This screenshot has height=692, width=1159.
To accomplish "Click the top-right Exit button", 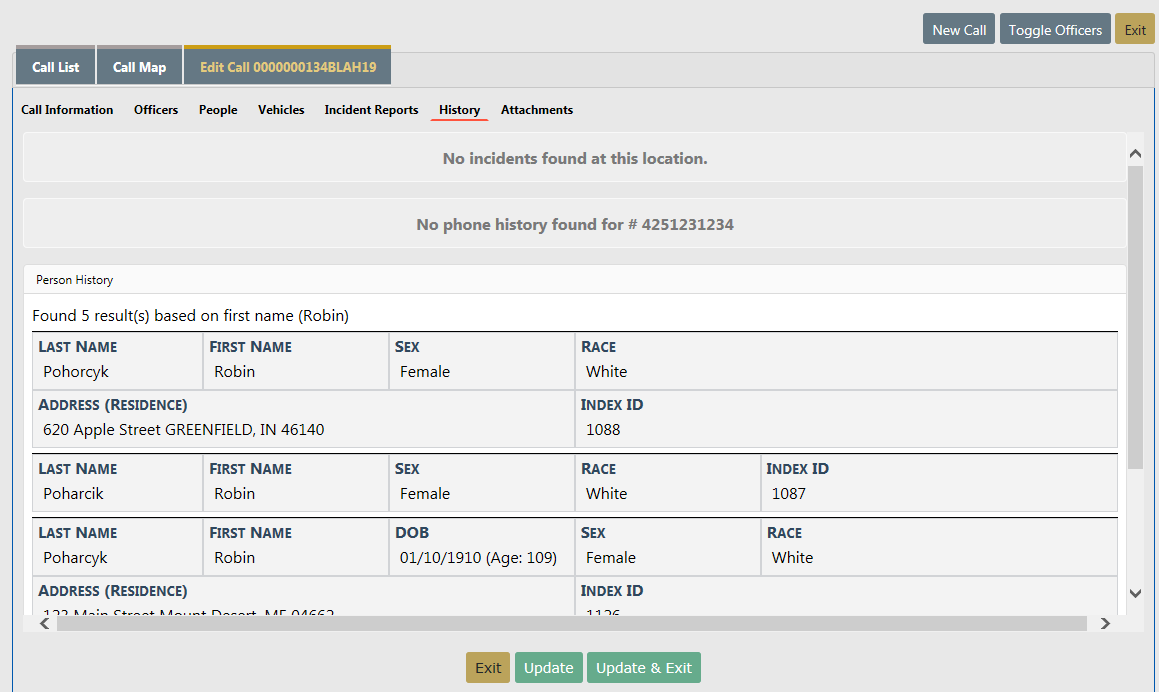I will tap(1134, 30).
